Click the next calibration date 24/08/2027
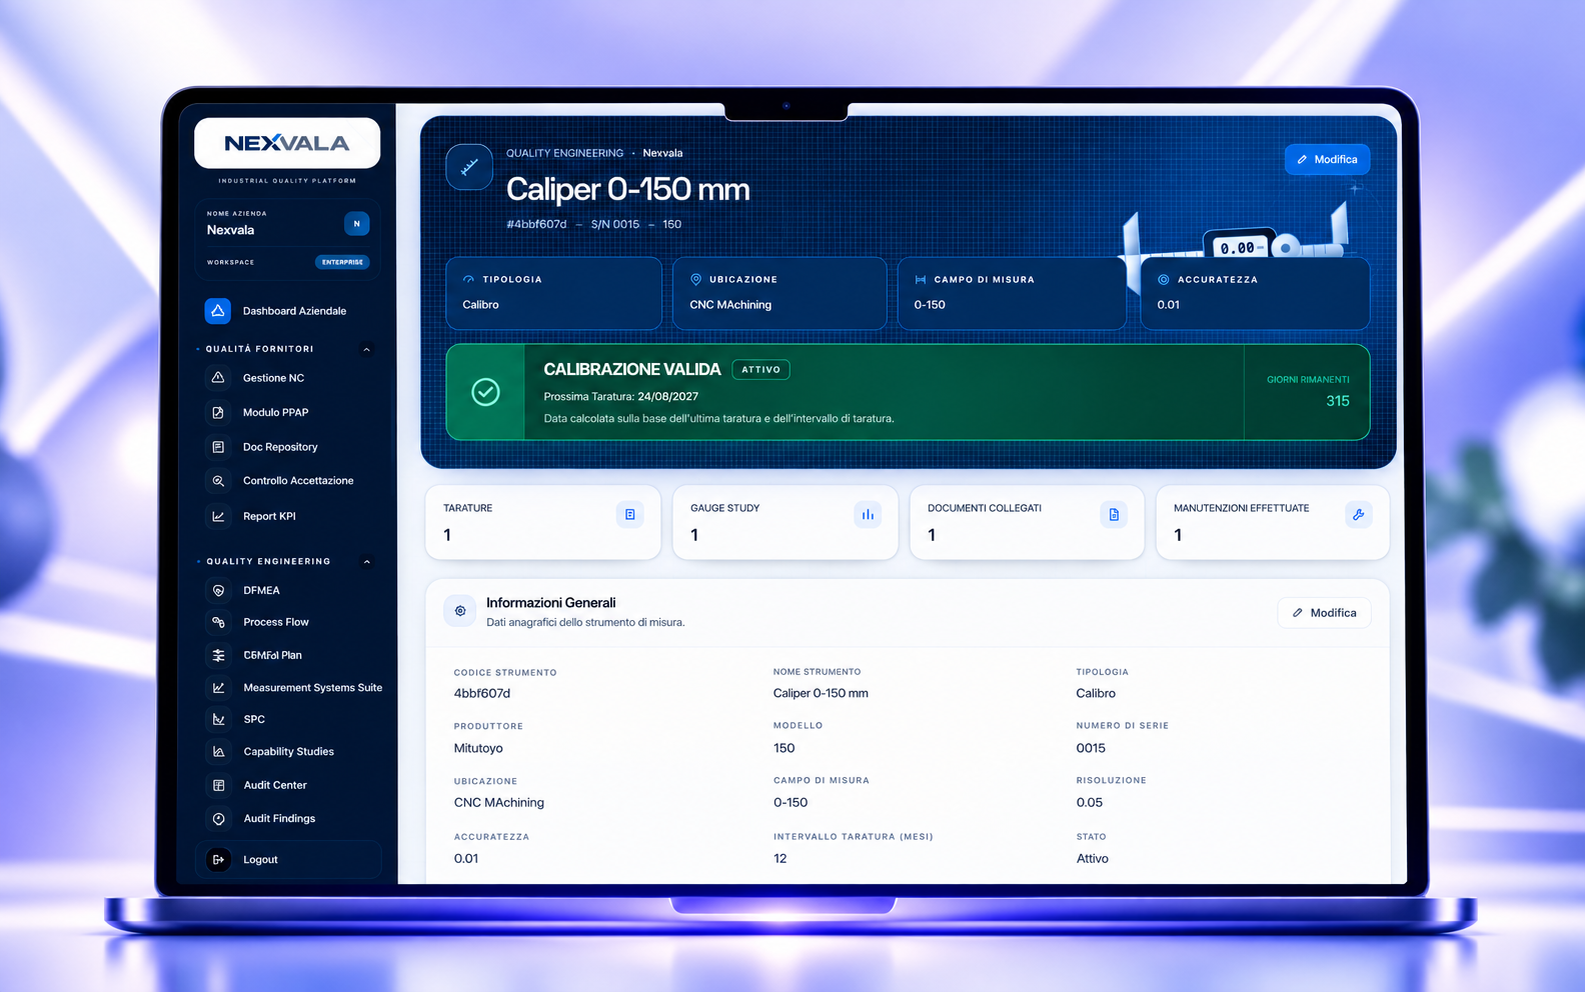This screenshot has height=992, width=1585. click(x=668, y=397)
